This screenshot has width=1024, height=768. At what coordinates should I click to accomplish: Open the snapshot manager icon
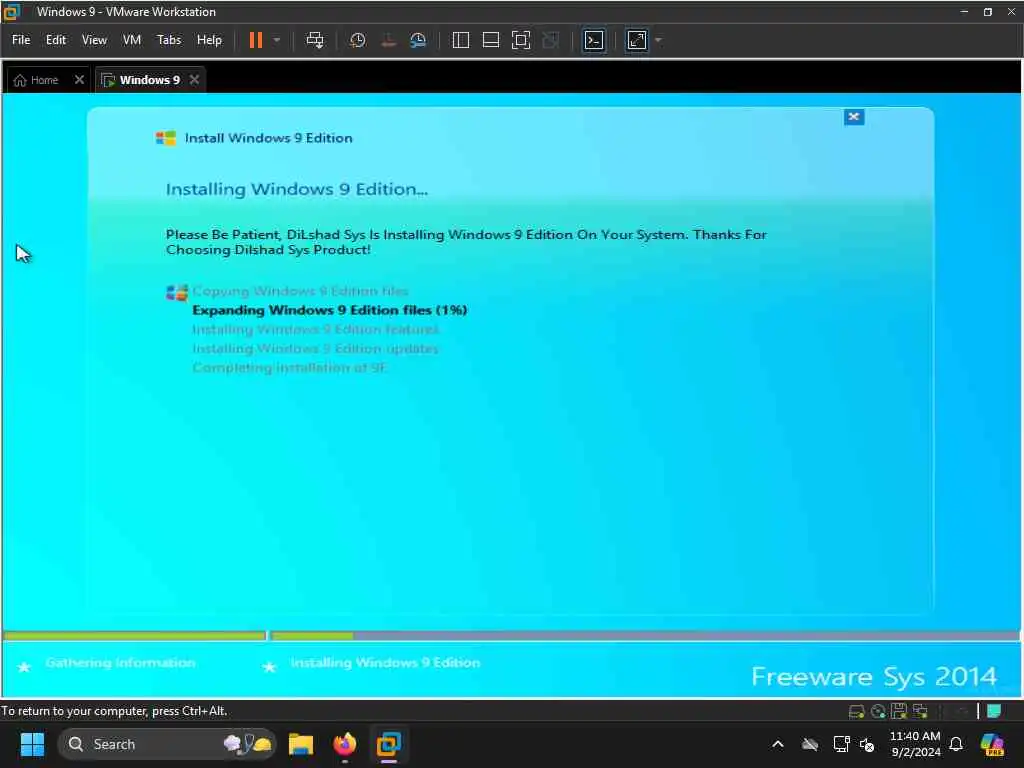point(418,40)
